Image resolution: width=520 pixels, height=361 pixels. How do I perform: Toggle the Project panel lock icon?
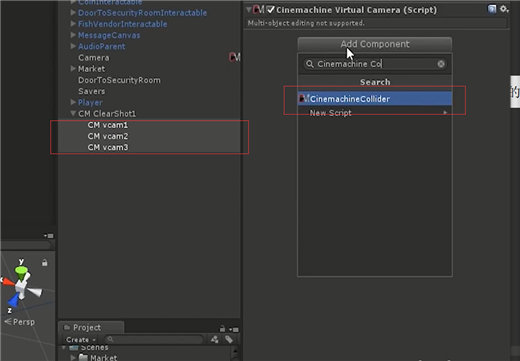[222, 329]
